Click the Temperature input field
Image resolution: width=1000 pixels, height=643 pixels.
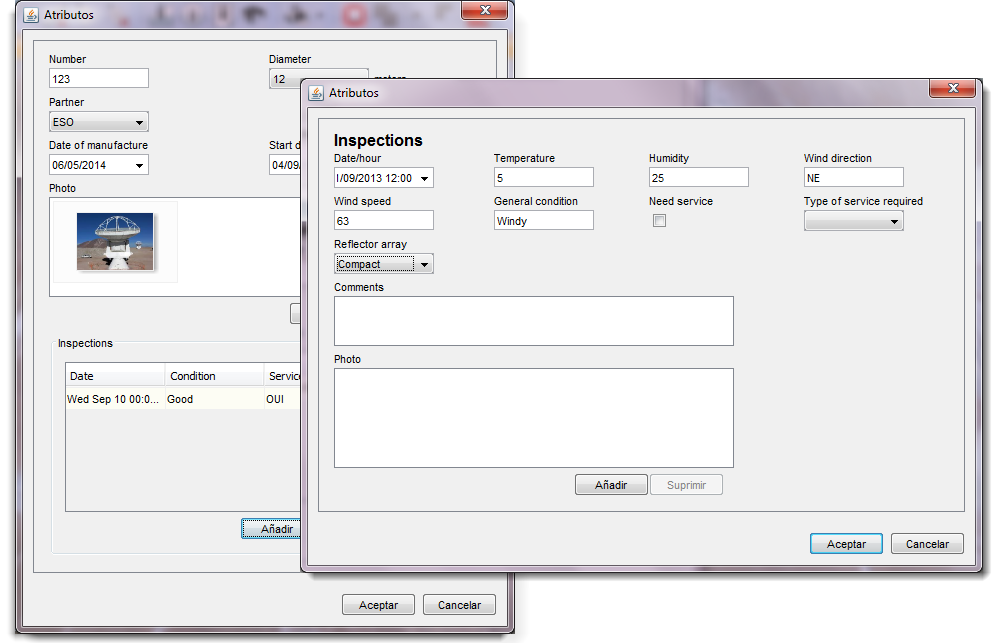click(x=543, y=178)
